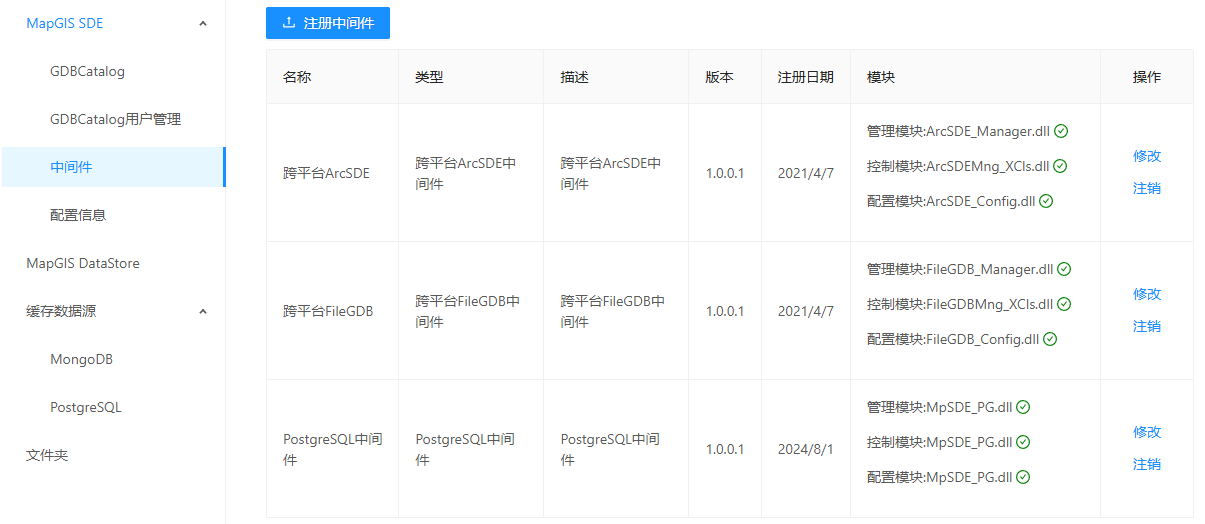Click green check icon beside FileGDBMng_XCls.dll
Image resolution: width=1205 pixels, height=524 pixels.
1064,304
